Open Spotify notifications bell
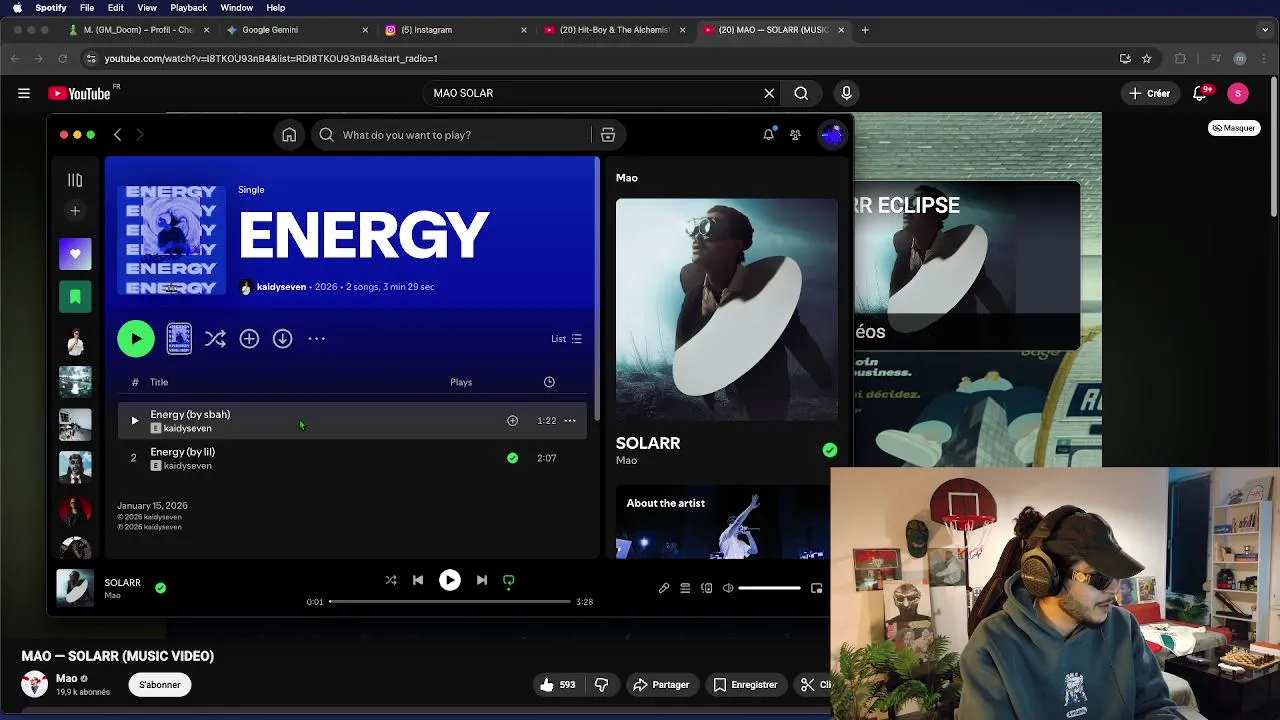Image resolution: width=1280 pixels, height=720 pixels. click(769, 134)
